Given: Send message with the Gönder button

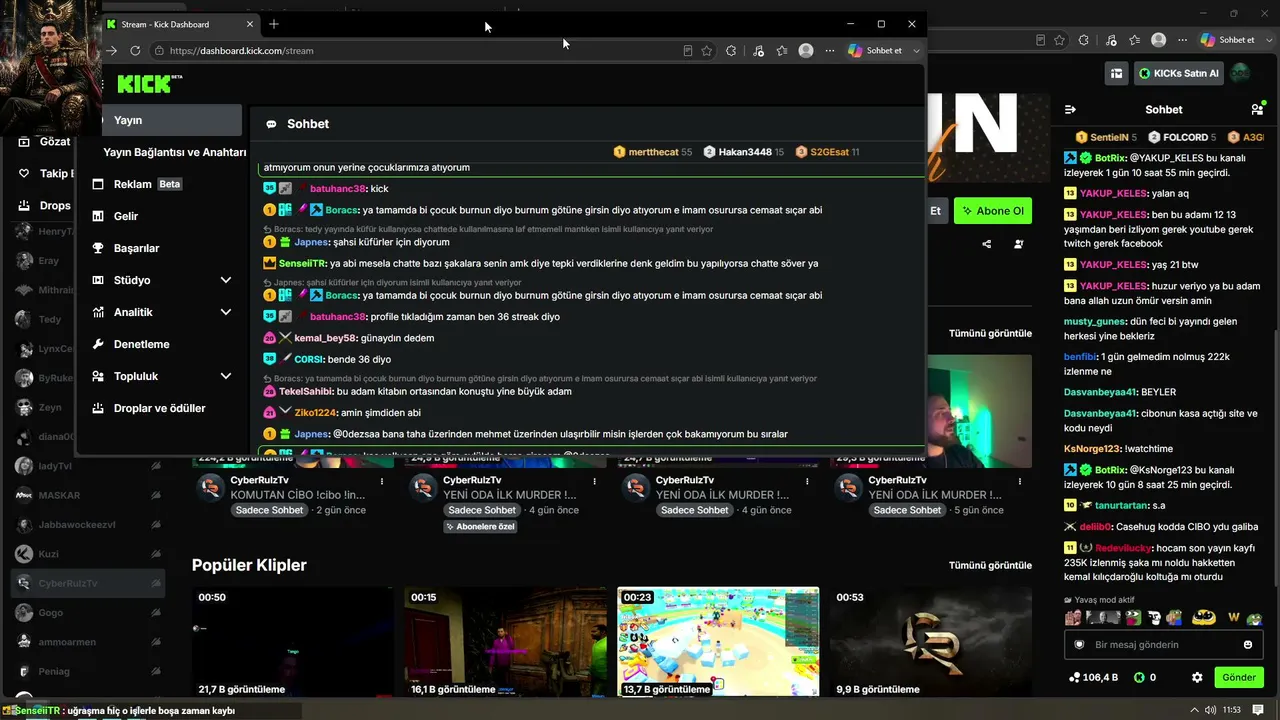Looking at the screenshot, I should [x=1239, y=677].
